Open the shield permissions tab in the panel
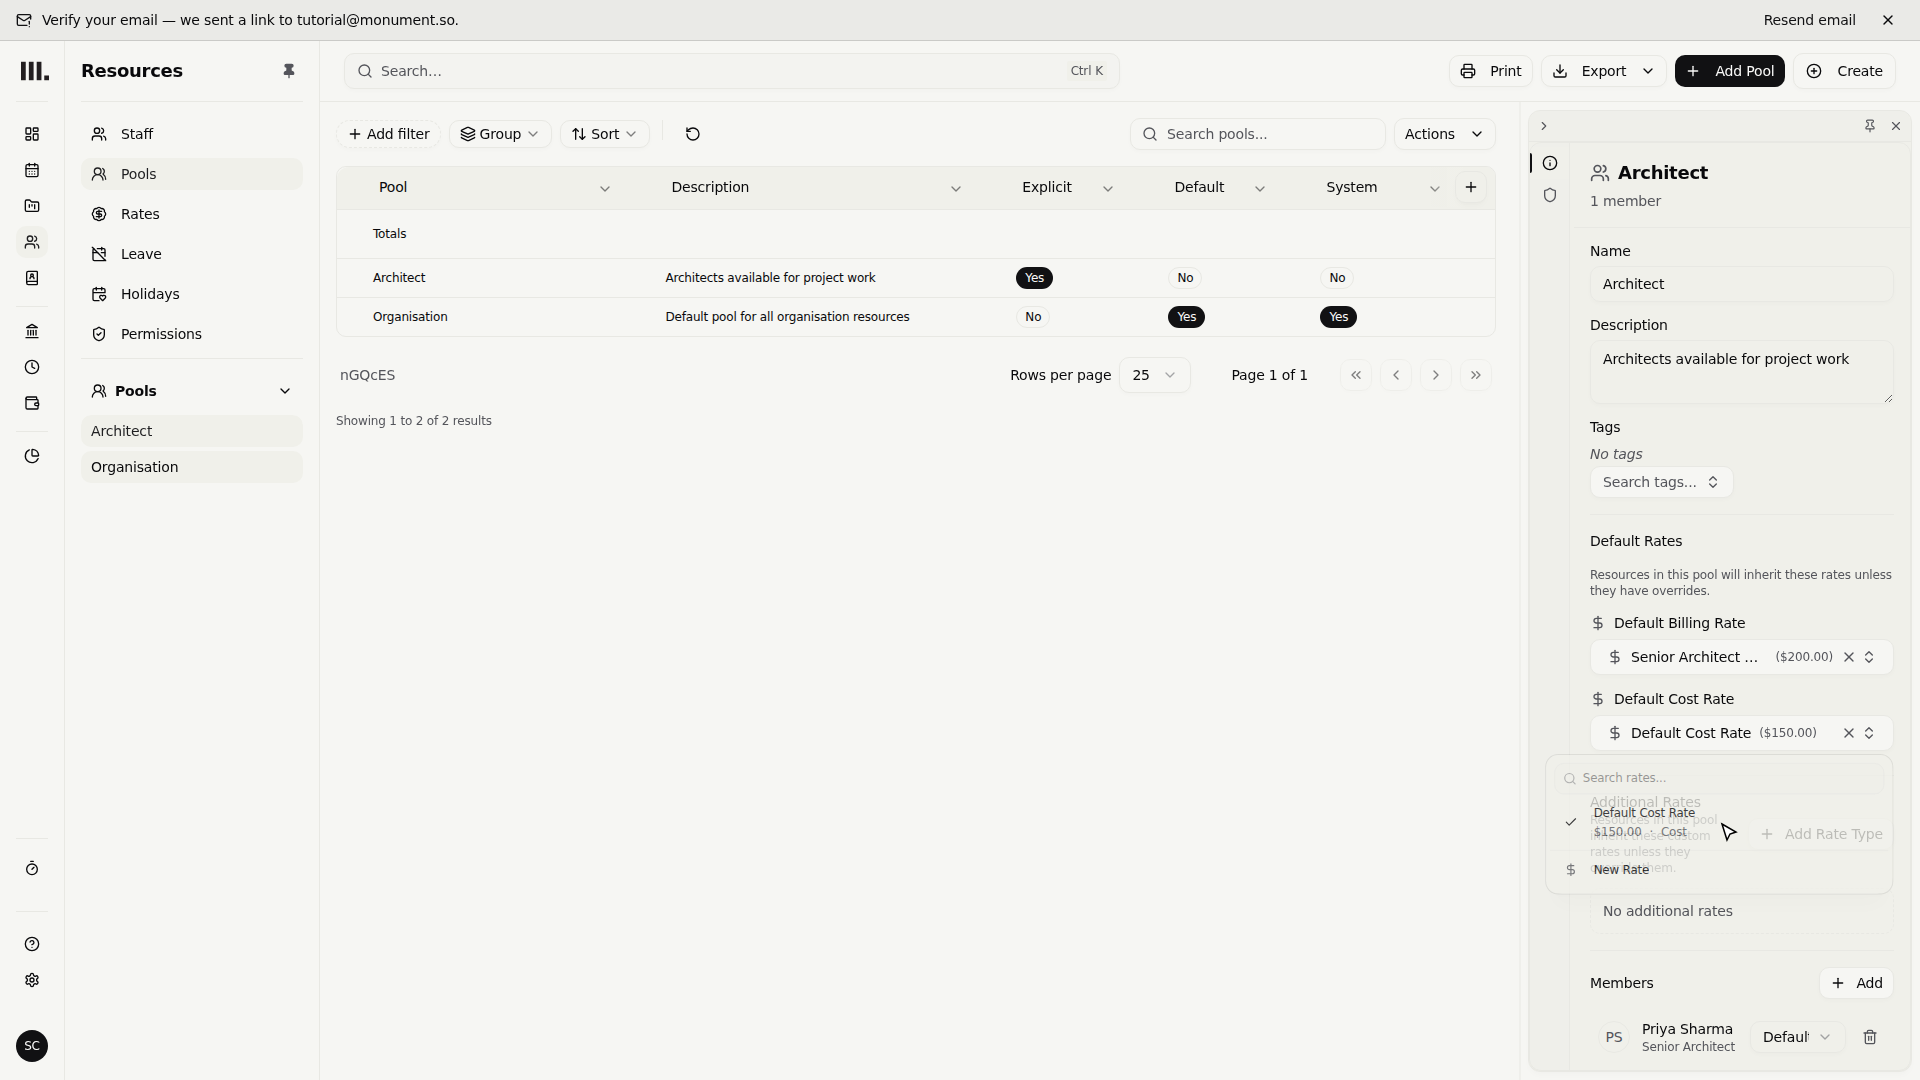The width and height of the screenshot is (1920, 1080). [1550, 195]
